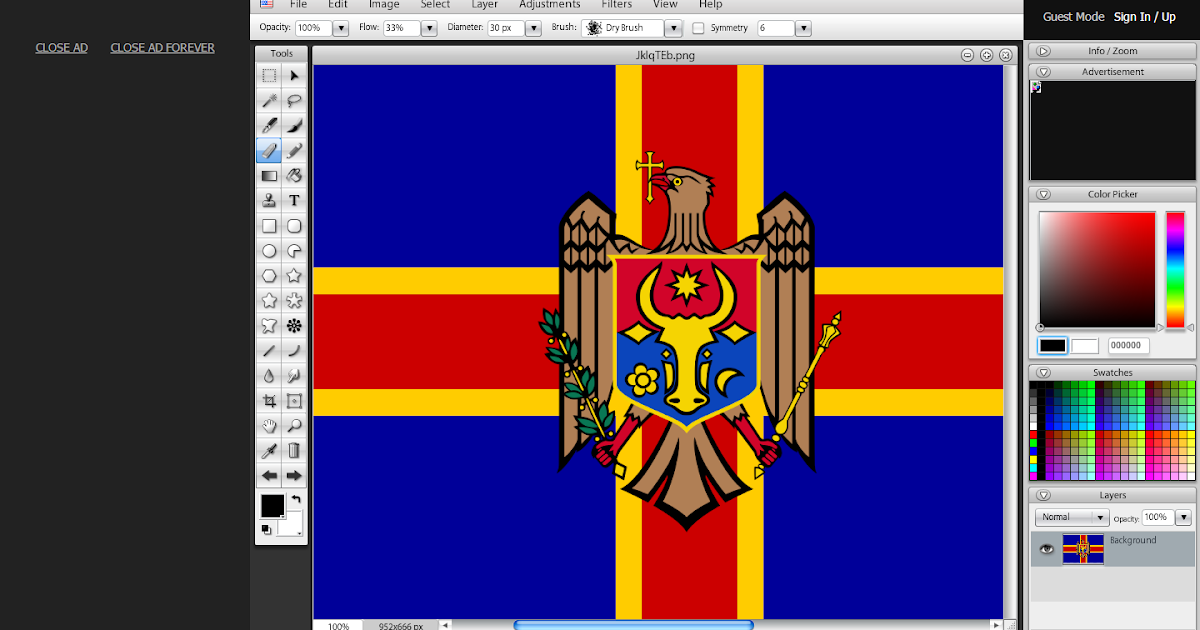
Task: Collapse the Color Picker panel
Action: 1044,194
